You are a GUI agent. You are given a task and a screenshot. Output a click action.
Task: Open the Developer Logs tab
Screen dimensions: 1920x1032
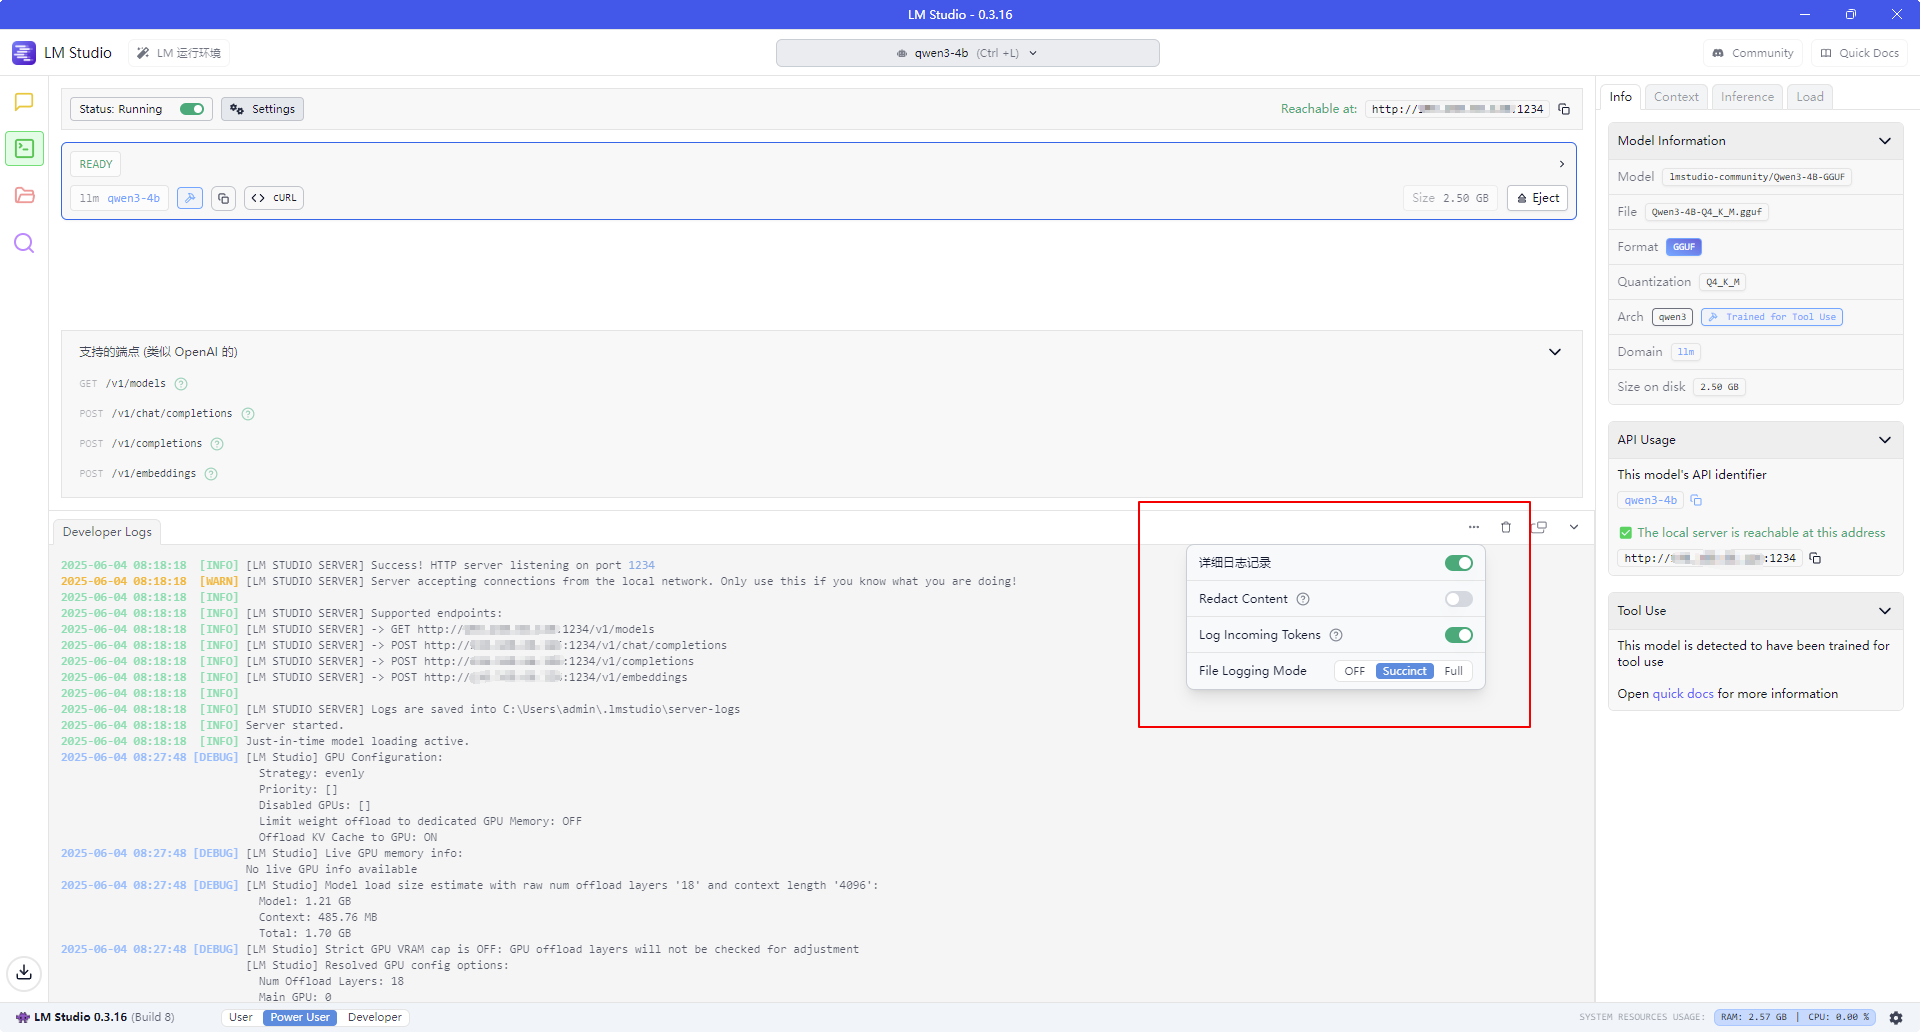click(107, 532)
